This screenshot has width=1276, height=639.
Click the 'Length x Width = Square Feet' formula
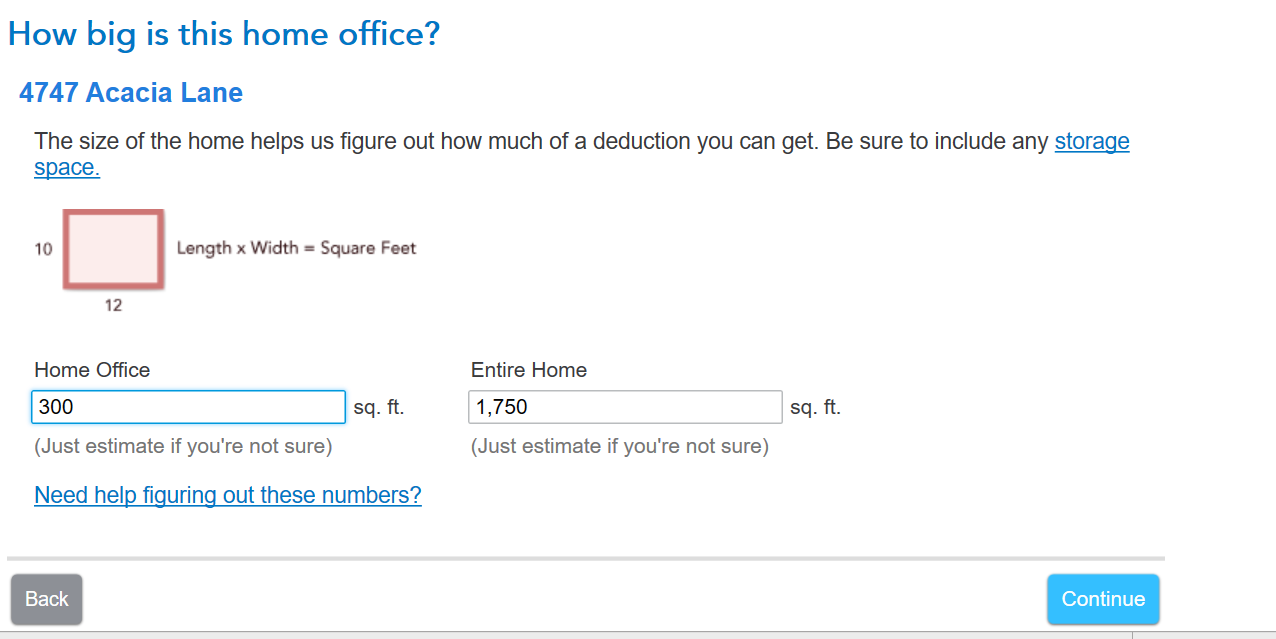296,248
